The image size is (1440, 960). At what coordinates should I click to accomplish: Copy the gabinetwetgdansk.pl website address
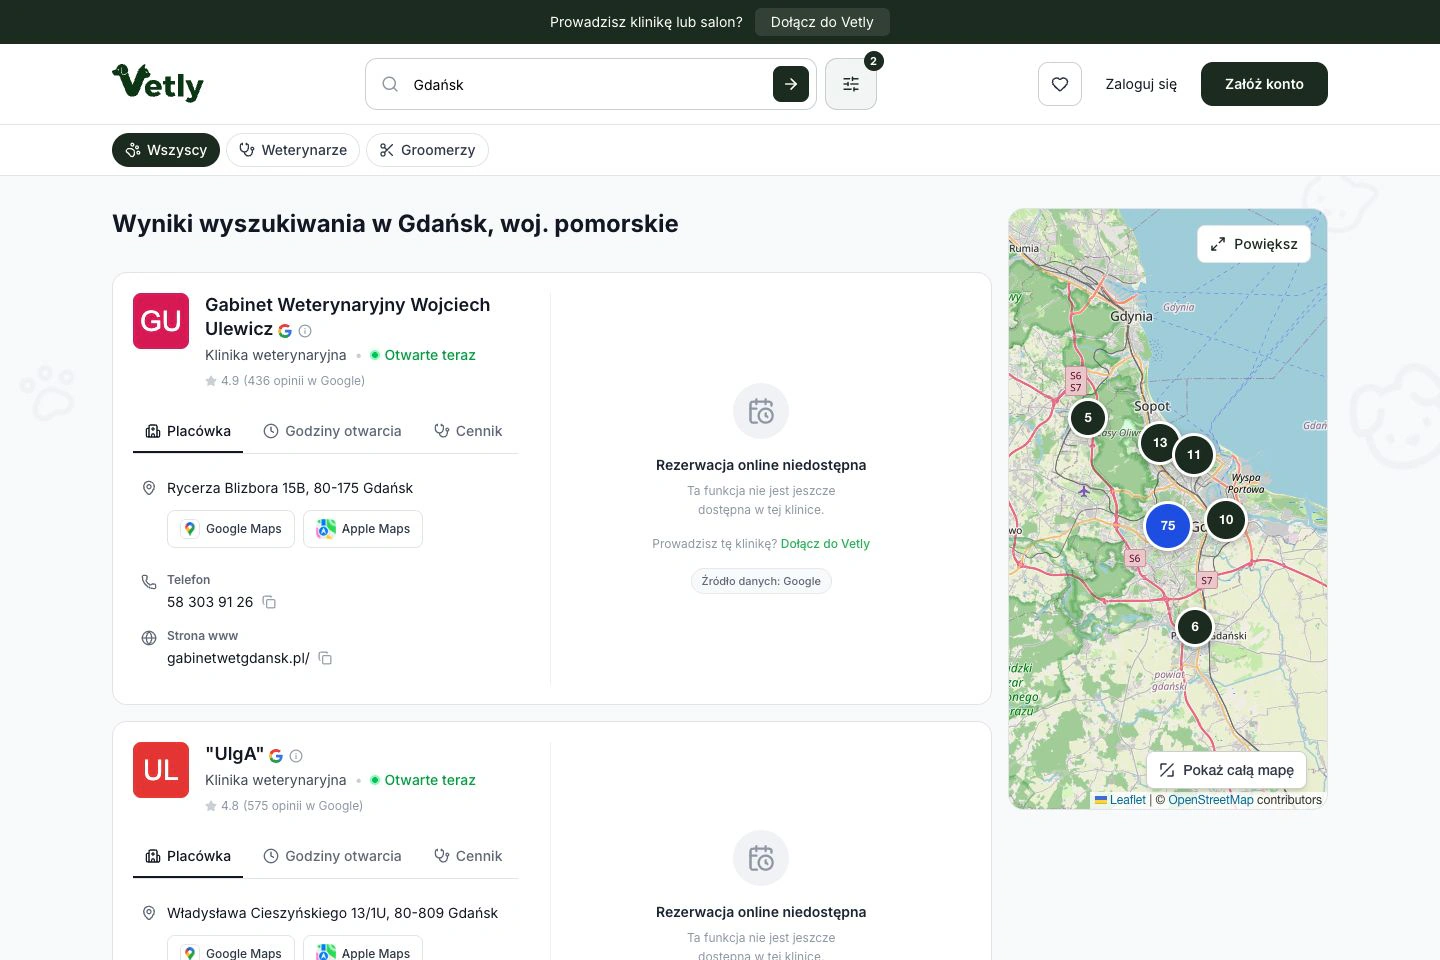pyautogui.click(x=325, y=658)
